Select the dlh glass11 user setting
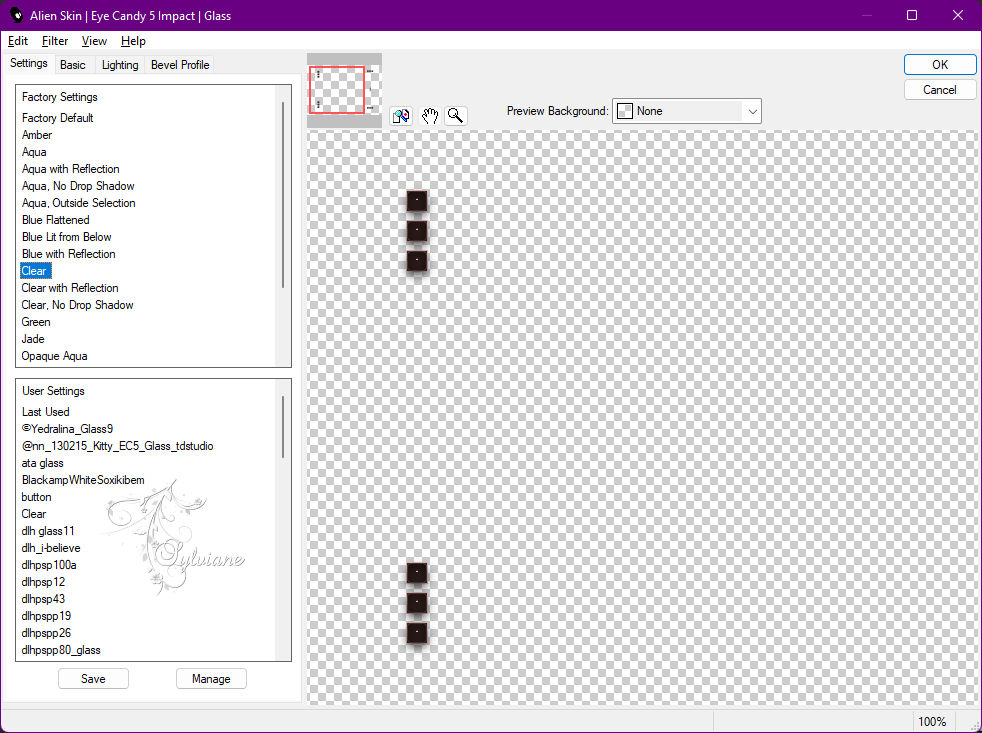The height and width of the screenshot is (733, 982). click(48, 531)
